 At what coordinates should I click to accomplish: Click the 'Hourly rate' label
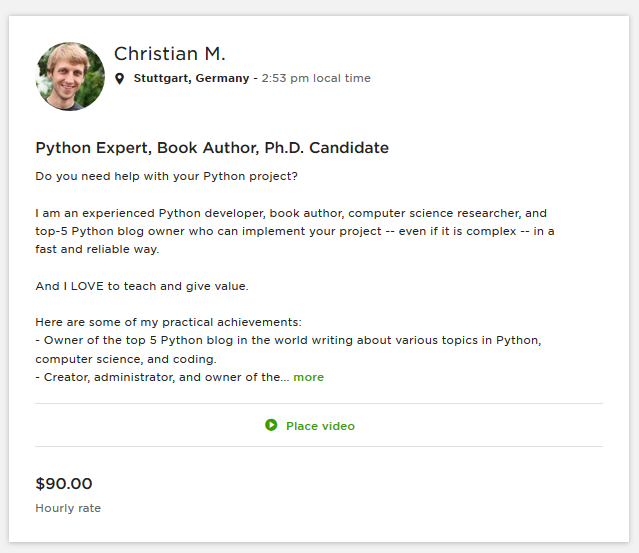[68, 508]
